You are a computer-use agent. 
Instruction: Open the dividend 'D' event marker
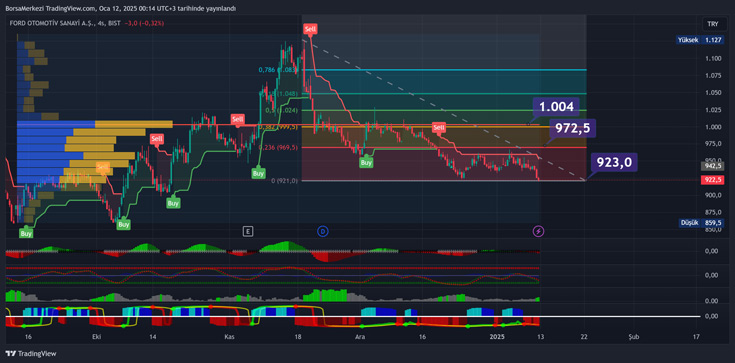pyautogui.click(x=322, y=231)
